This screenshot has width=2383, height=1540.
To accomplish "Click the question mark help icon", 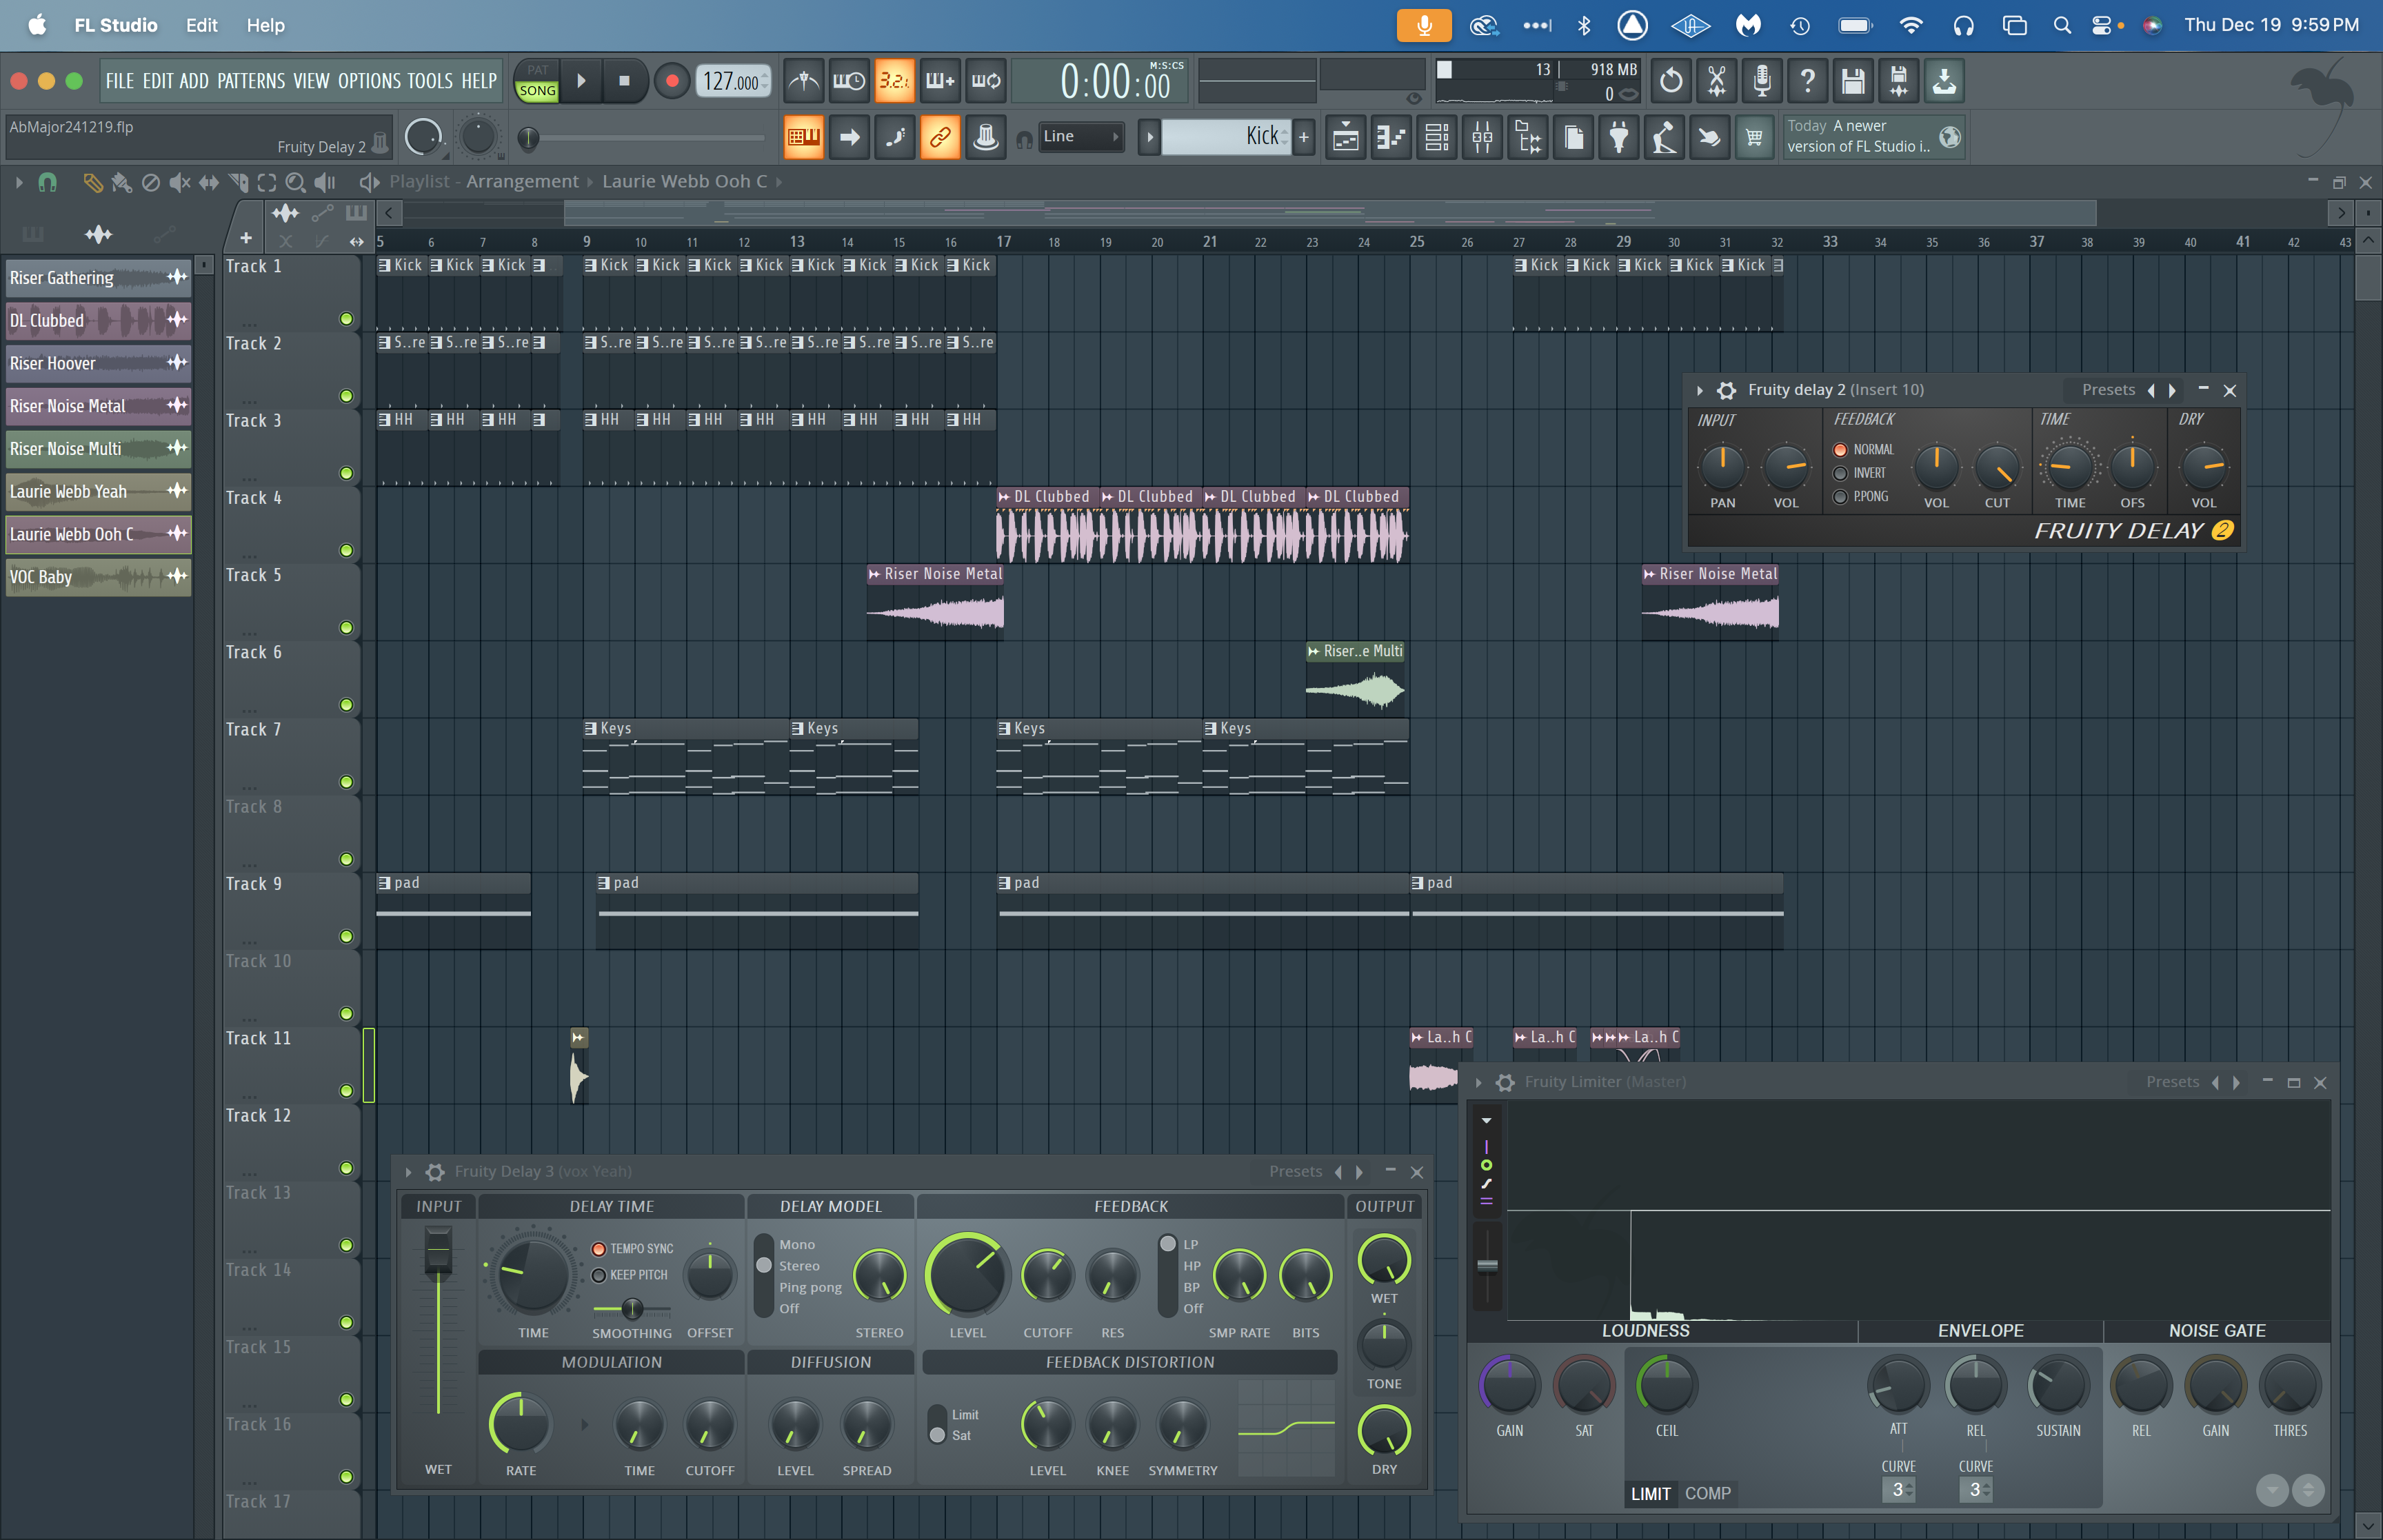I will tap(1807, 81).
